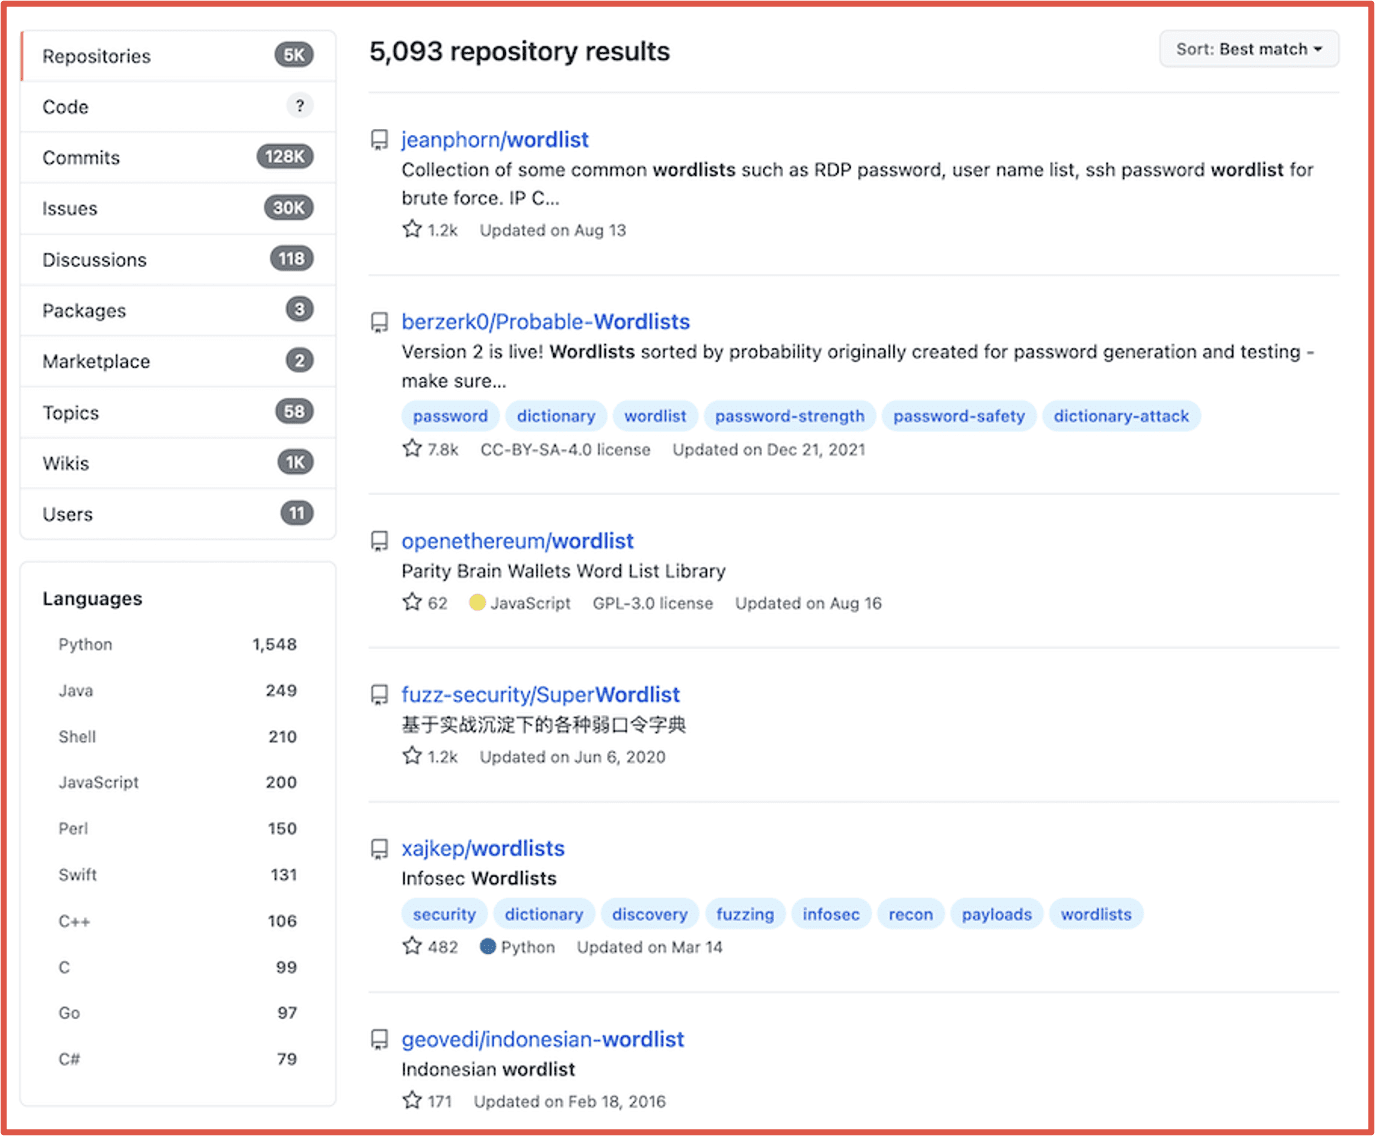Image resolution: width=1376 pixels, height=1136 pixels.
Task: Click repo icon beside openethereum/wordlist
Action: tap(379, 541)
